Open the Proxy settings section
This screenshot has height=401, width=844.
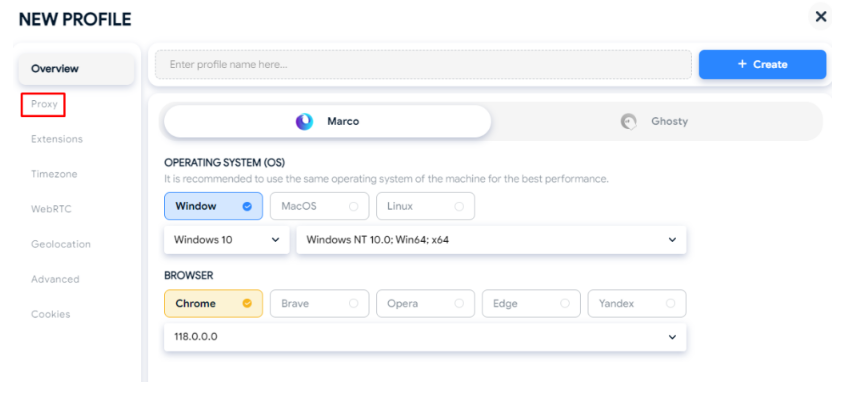coord(44,104)
